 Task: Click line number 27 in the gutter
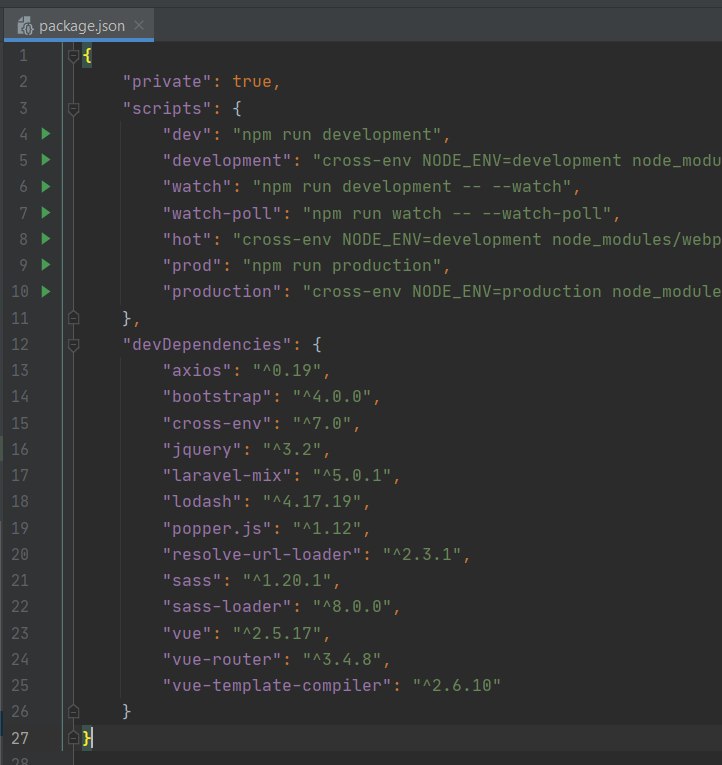[x=20, y=738]
